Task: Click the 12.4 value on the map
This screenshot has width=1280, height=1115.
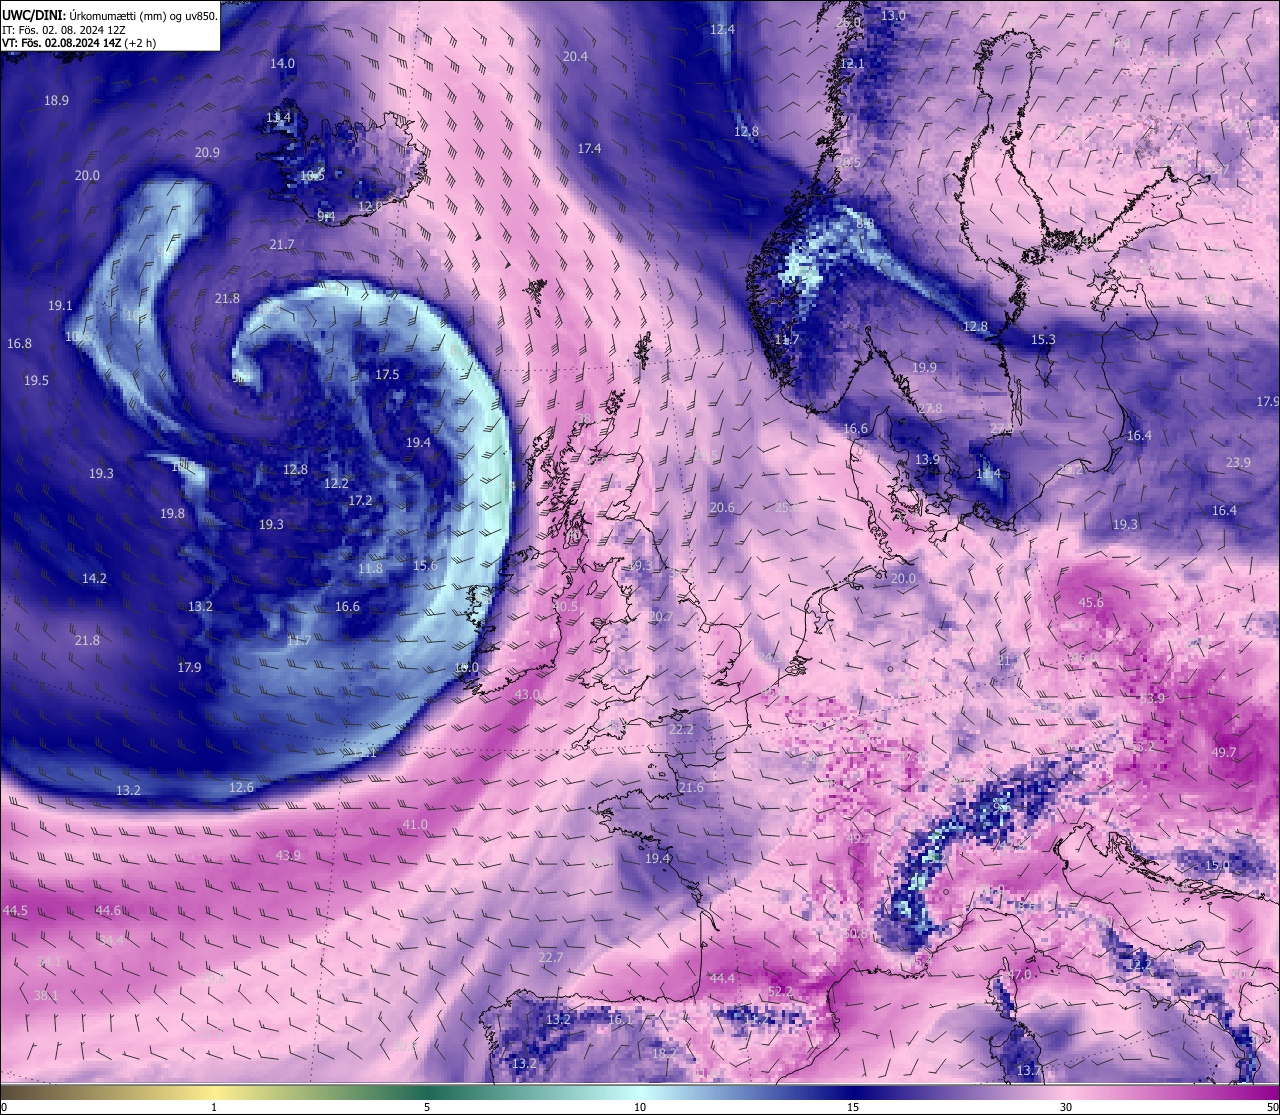Action: pos(722,29)
